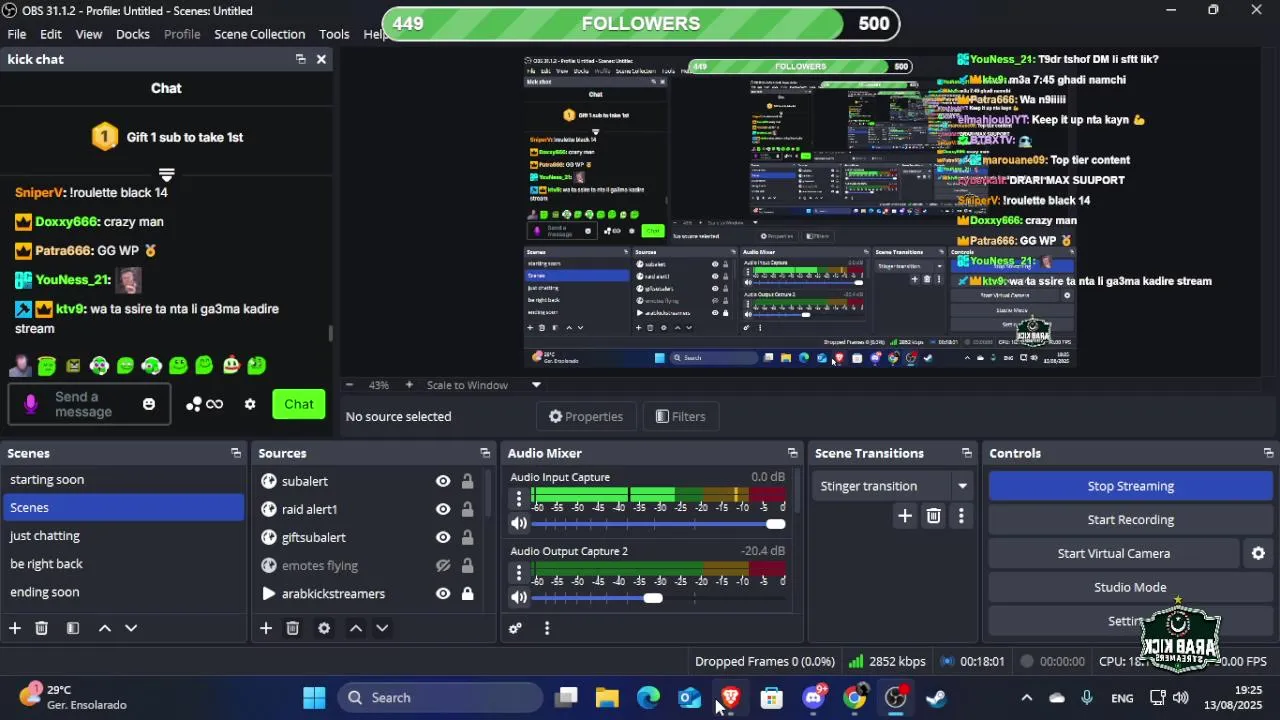Click the purple microphone icon in chat
Screen dimensions: 1280x720
[31, 404]
